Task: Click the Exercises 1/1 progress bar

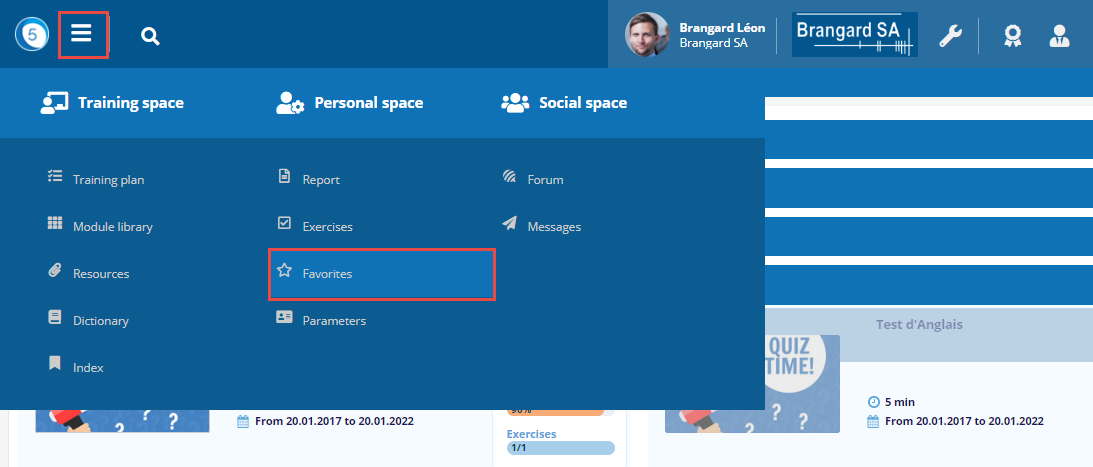Action: point(560,448)
